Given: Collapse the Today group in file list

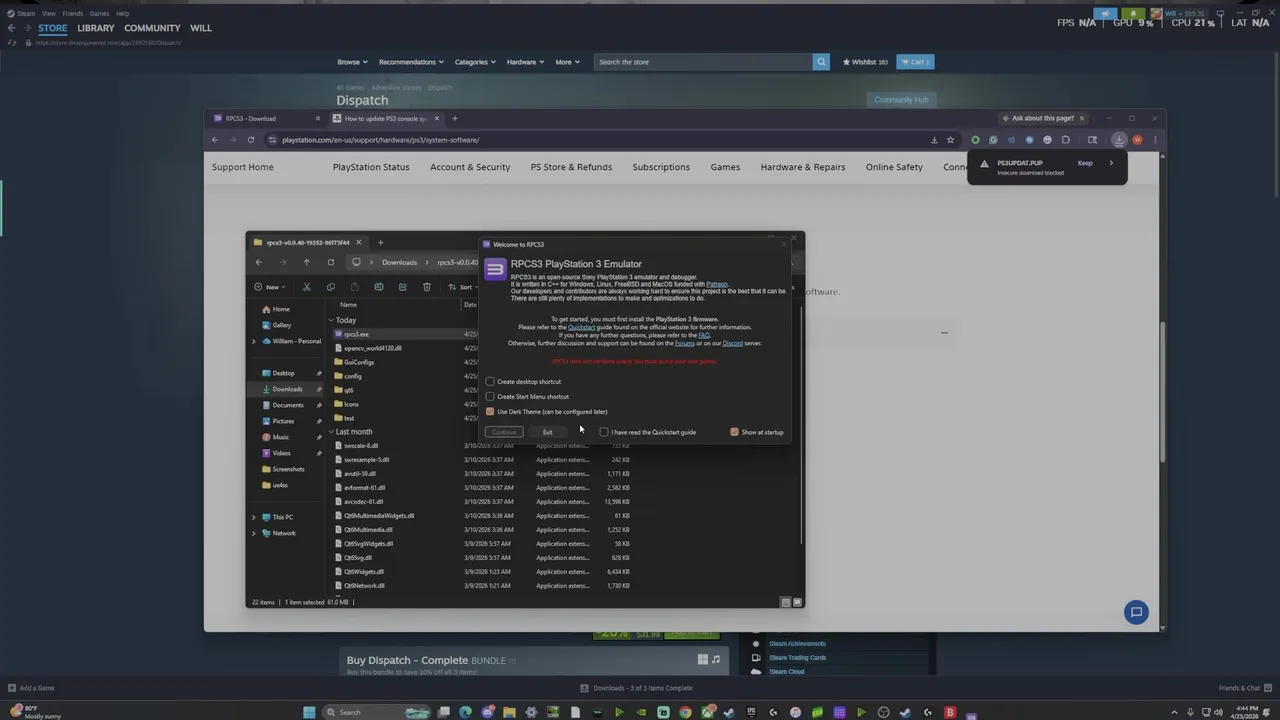Looking at the screenshot, I should [x=331, y=320].
